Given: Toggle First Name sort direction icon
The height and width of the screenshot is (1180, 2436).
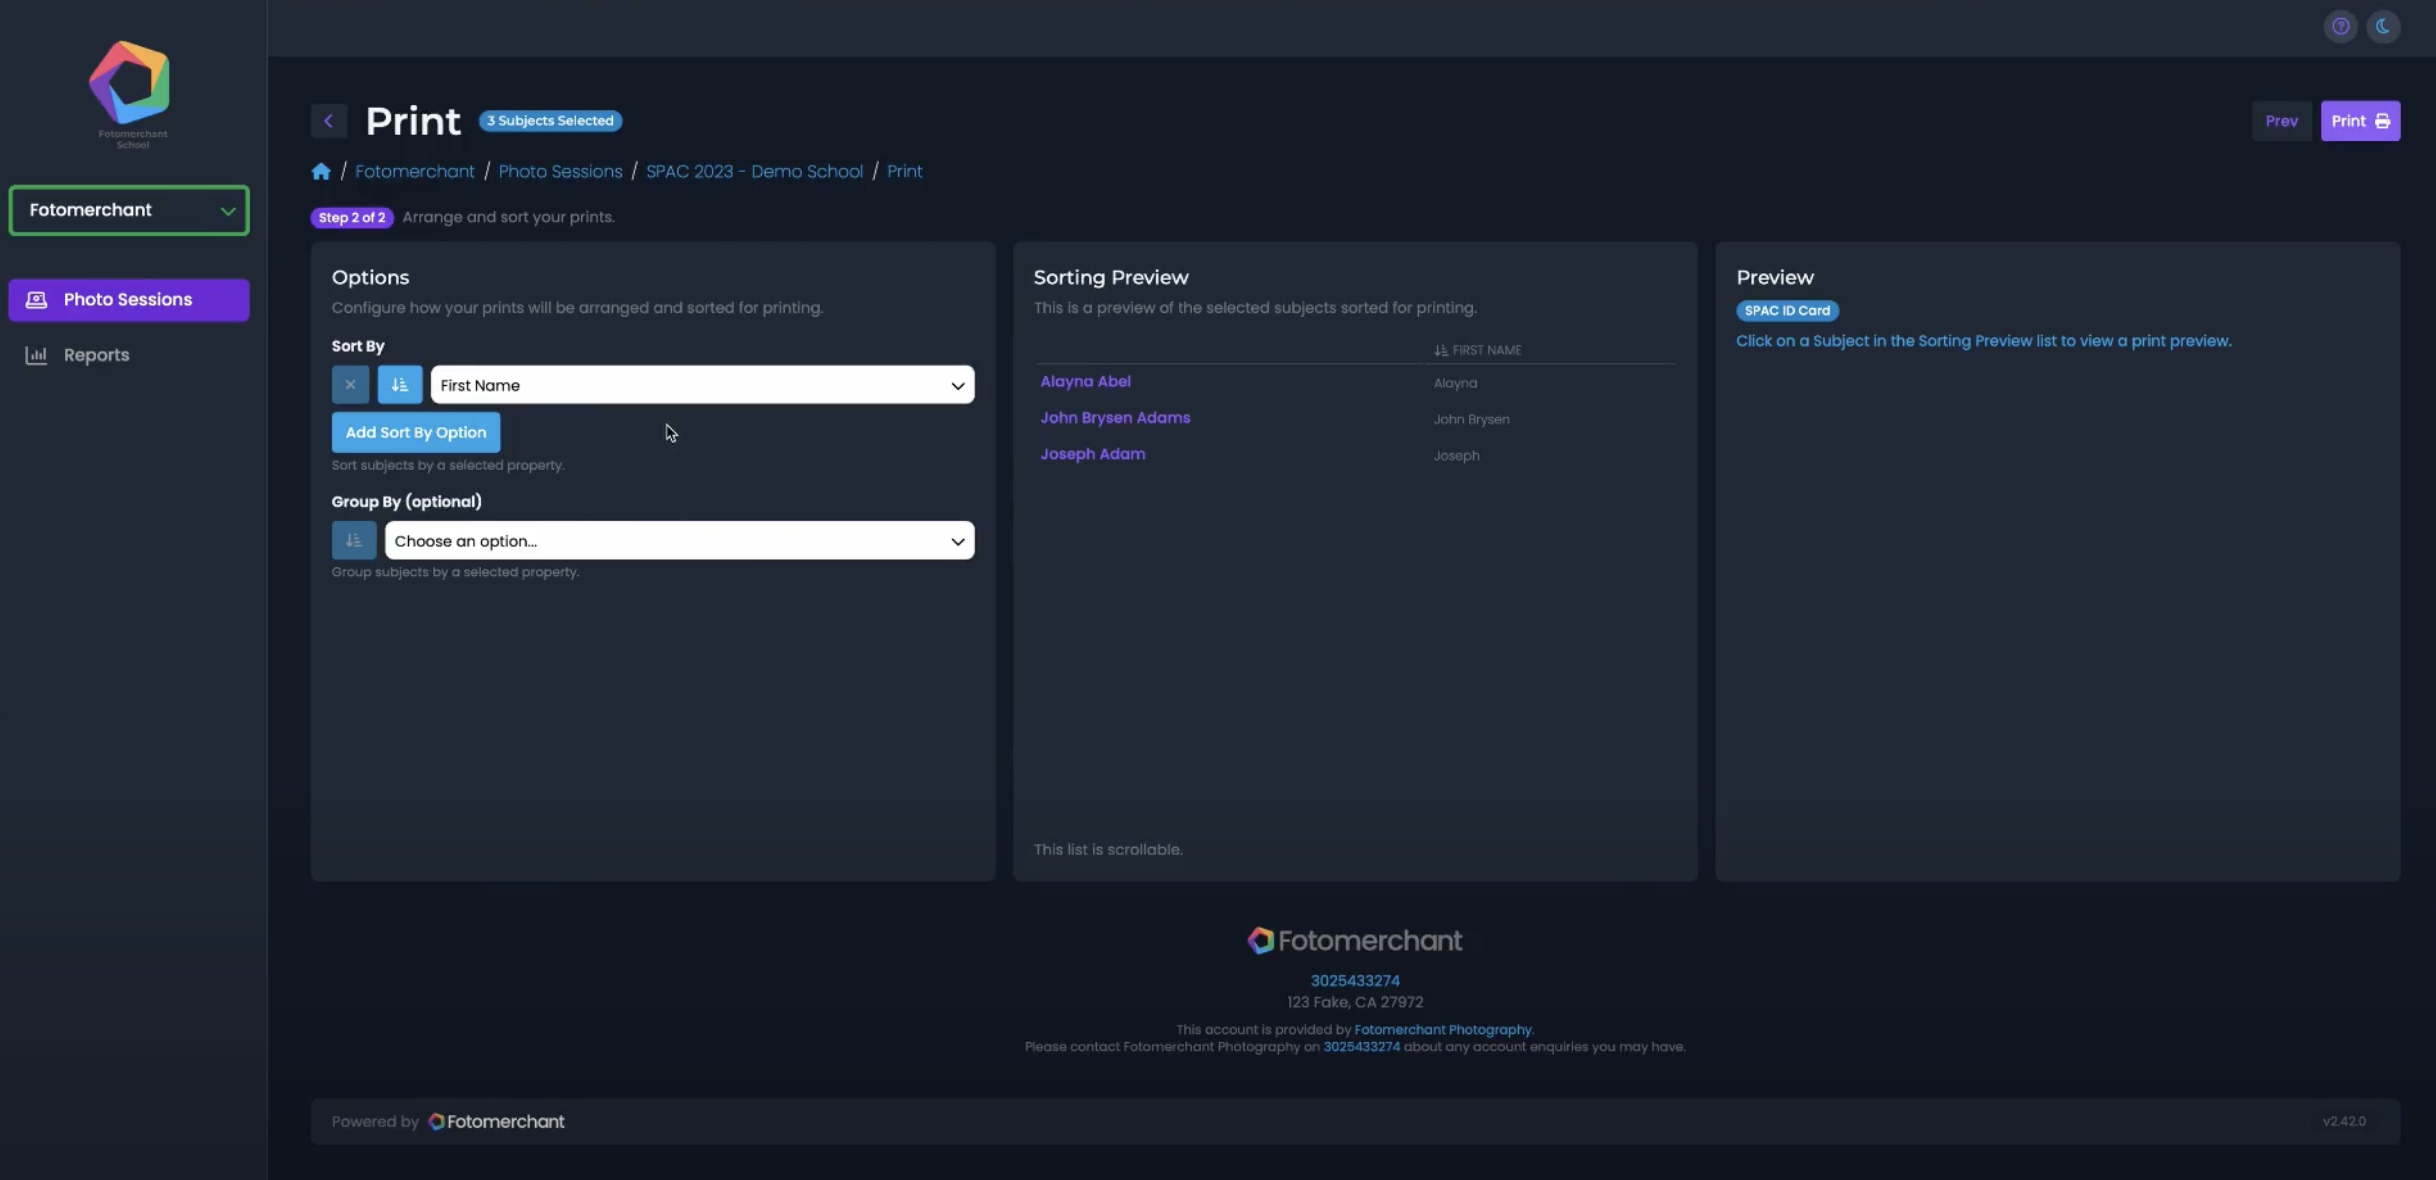Looking at the screenshot, I should point(399,384).
